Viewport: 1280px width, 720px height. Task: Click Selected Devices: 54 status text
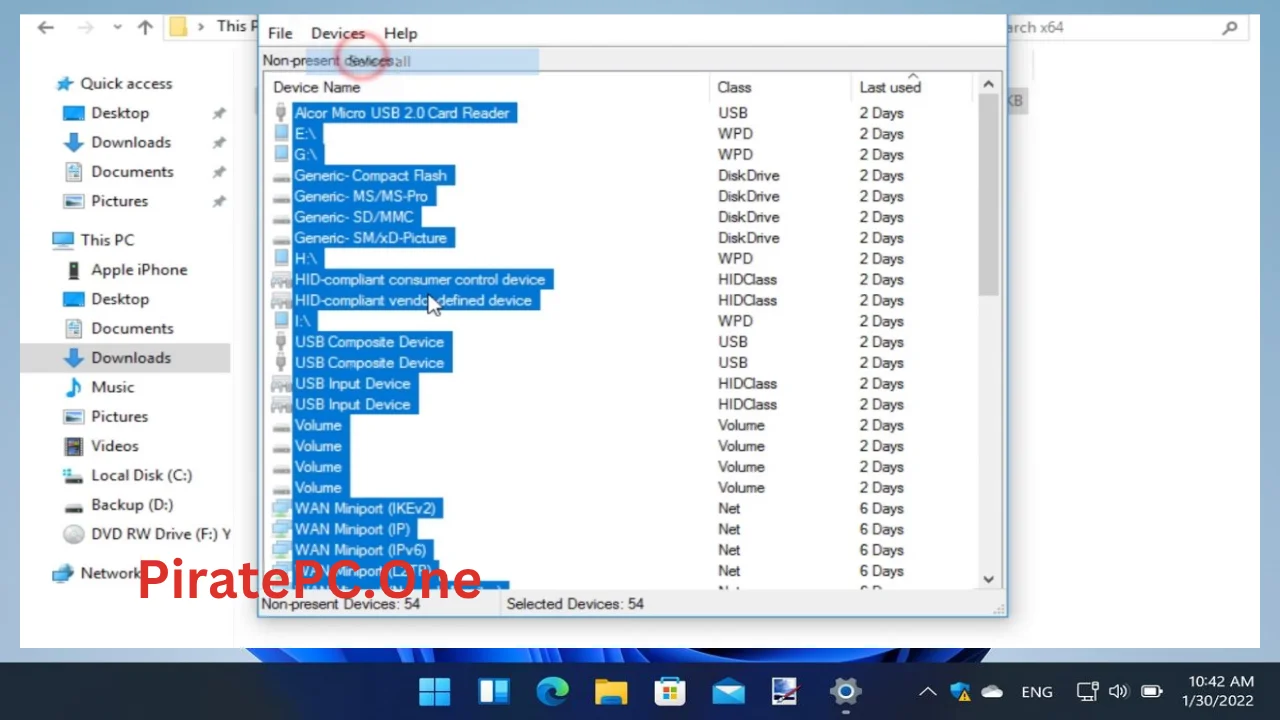[575, 604]
